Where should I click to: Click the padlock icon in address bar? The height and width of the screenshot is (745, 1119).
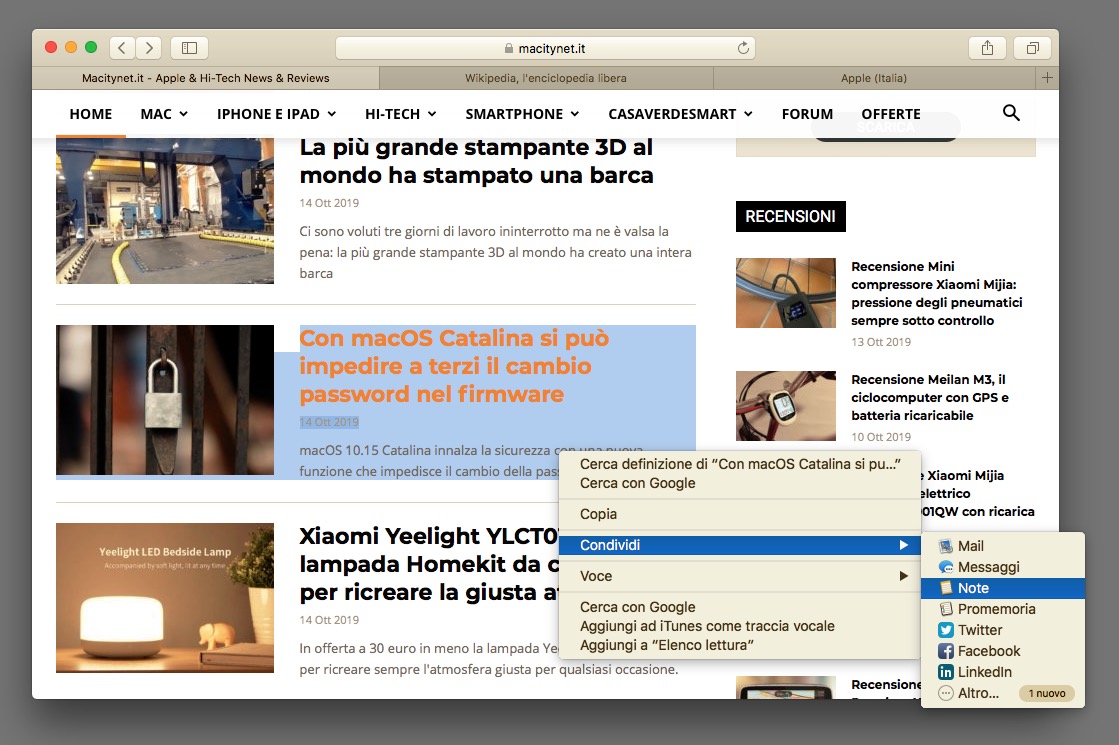[509, 49]
